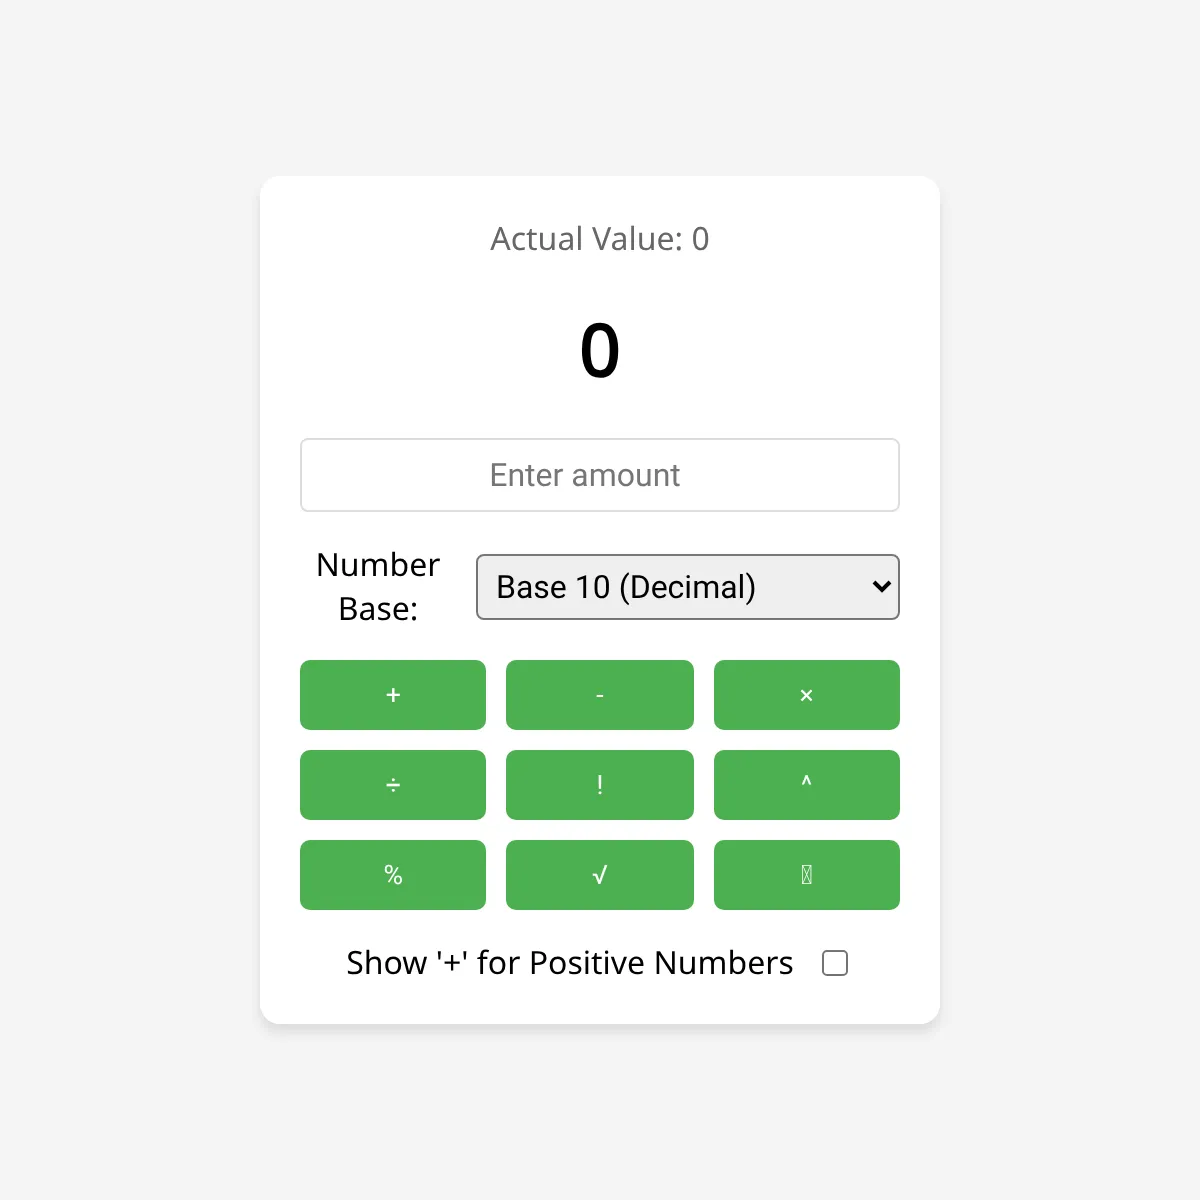Viewport: 1200px width, 1200px height.
Task: Open the Number Base dropdown
Action: [x=687, y=587]
